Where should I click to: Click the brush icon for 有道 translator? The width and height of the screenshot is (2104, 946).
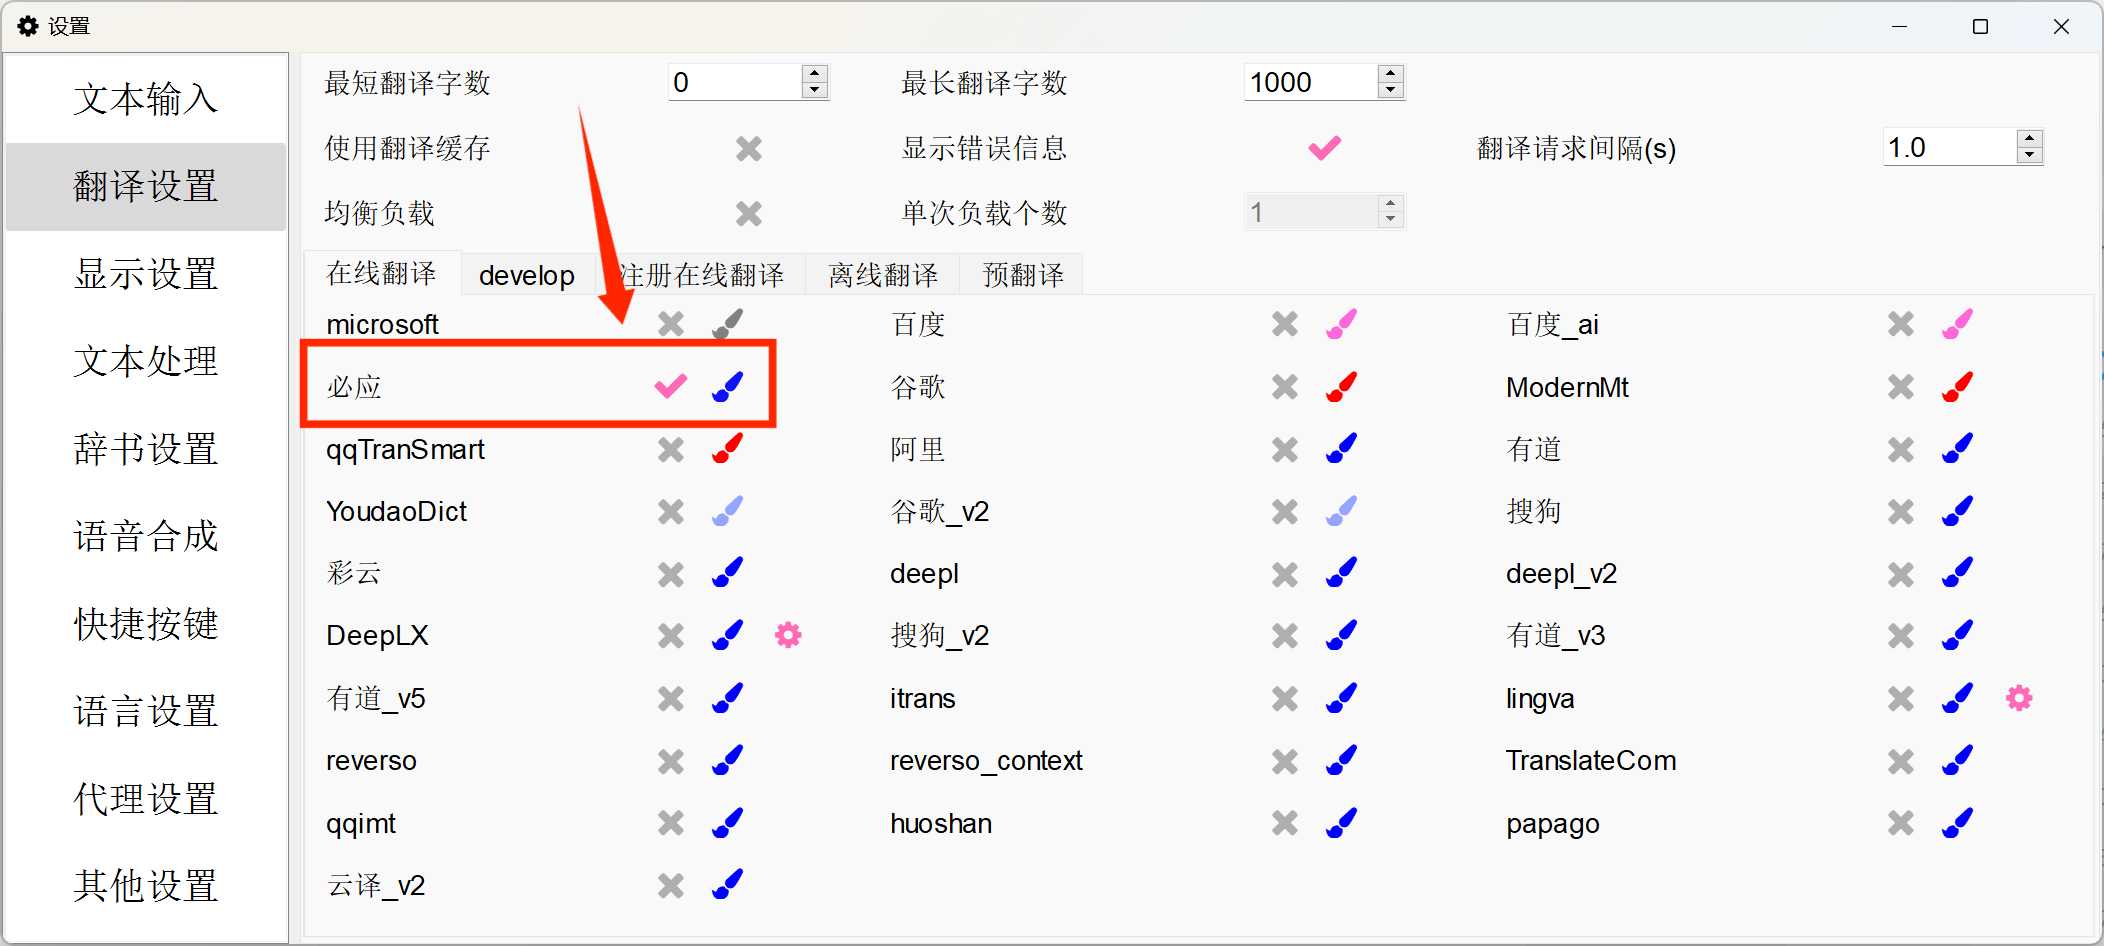[x=1958, y=449]
